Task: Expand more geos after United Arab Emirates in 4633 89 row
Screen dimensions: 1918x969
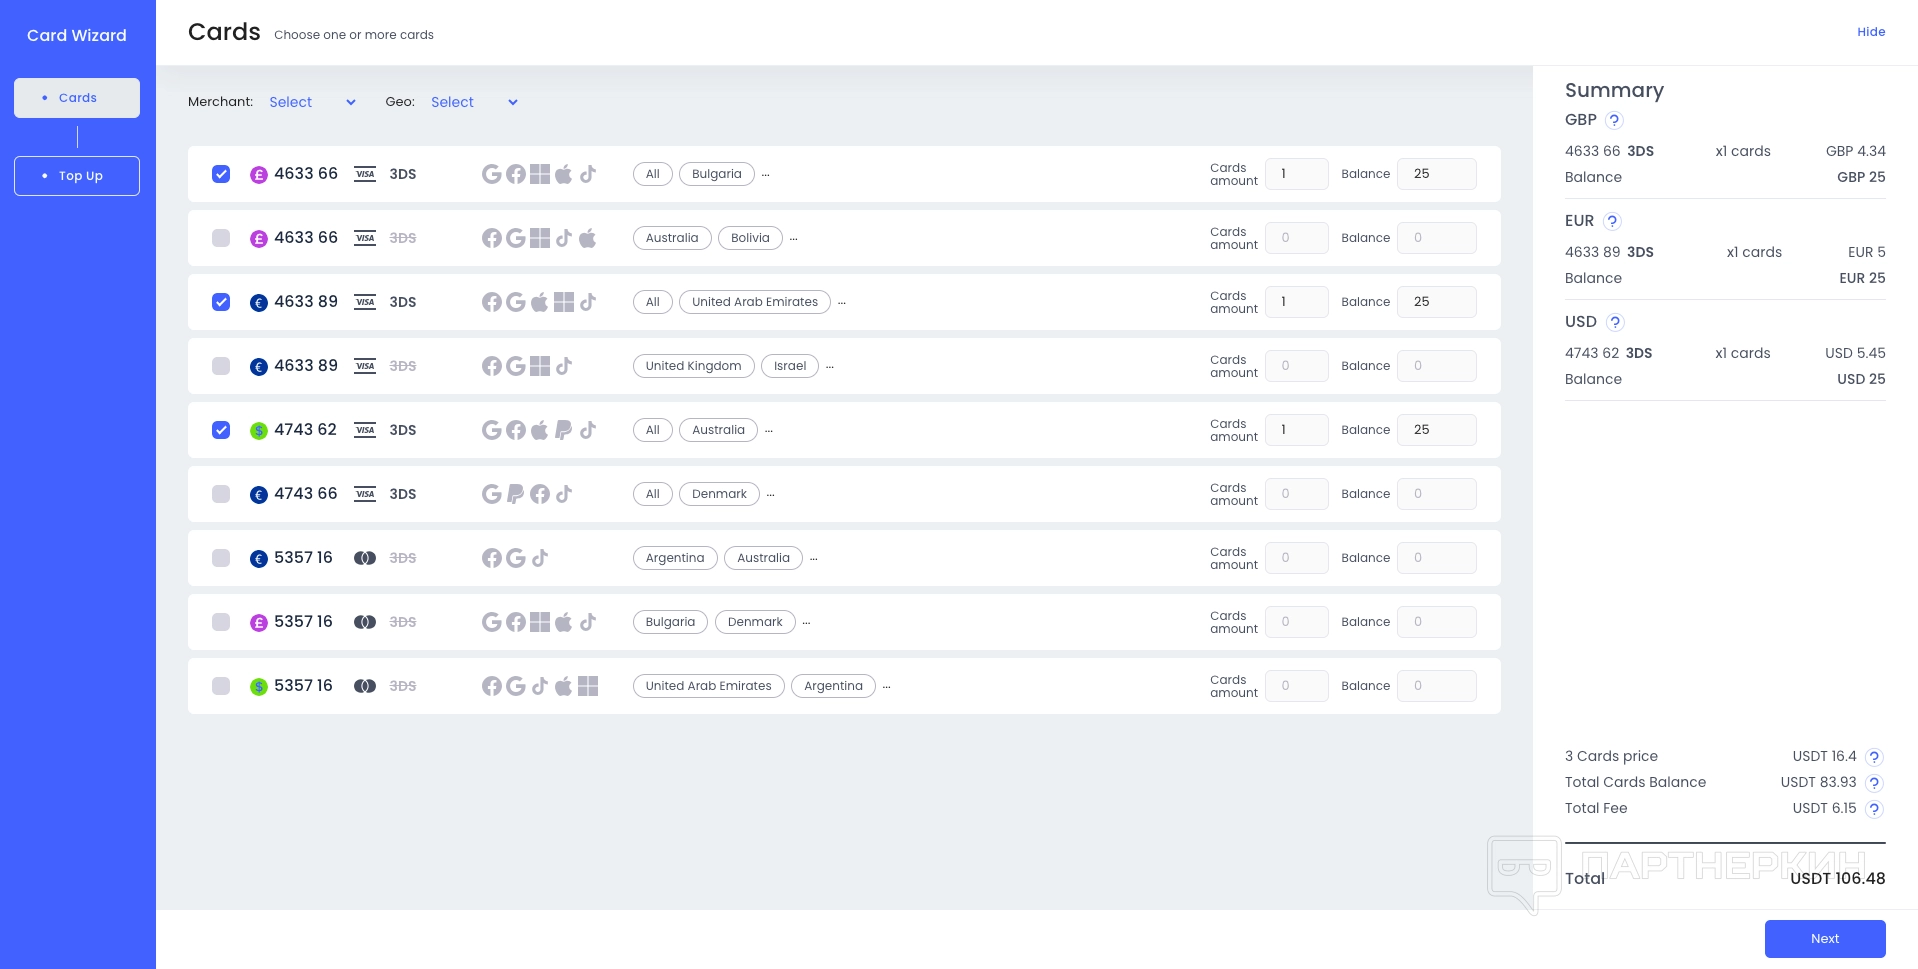Action: [x=842, y=303]
